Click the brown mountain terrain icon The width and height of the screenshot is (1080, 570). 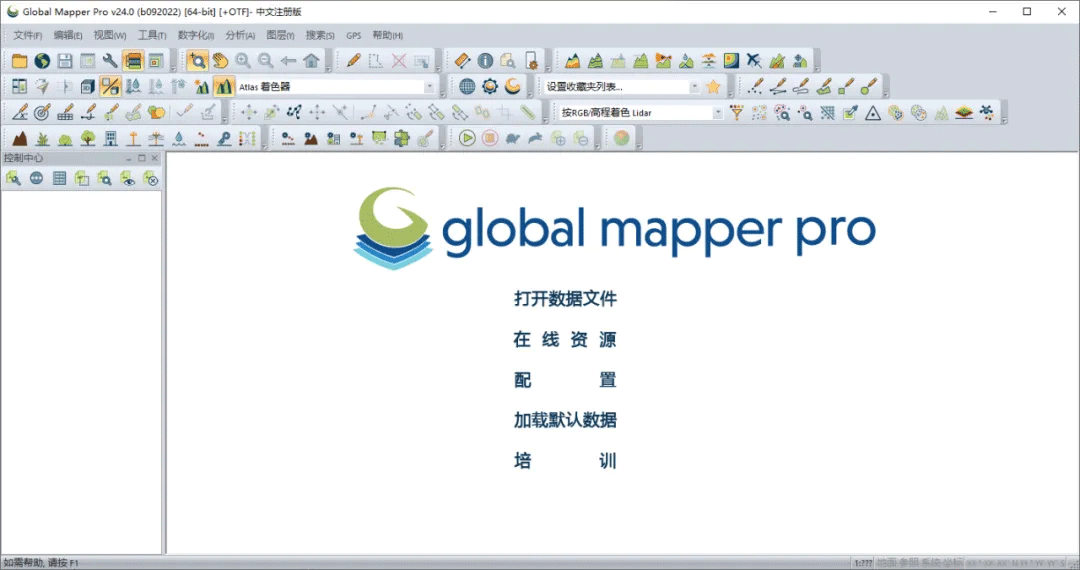click(20, 138)
